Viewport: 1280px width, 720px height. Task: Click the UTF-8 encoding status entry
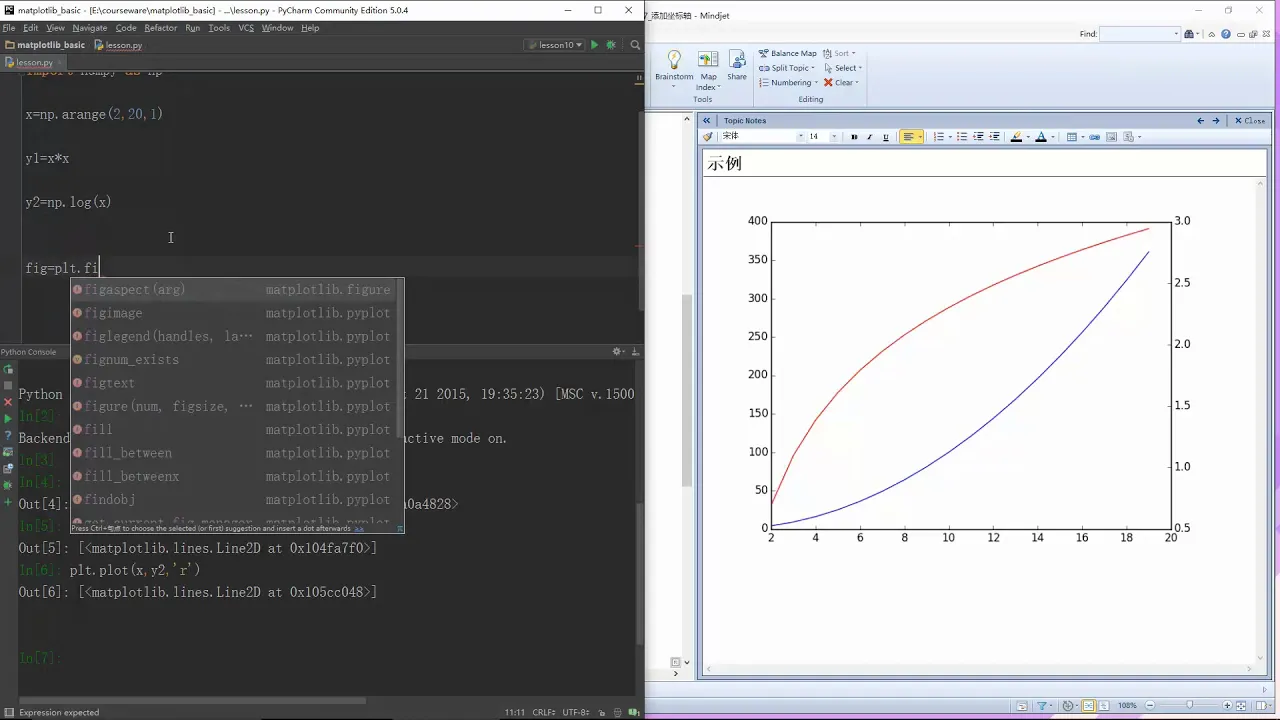(576, 712)
